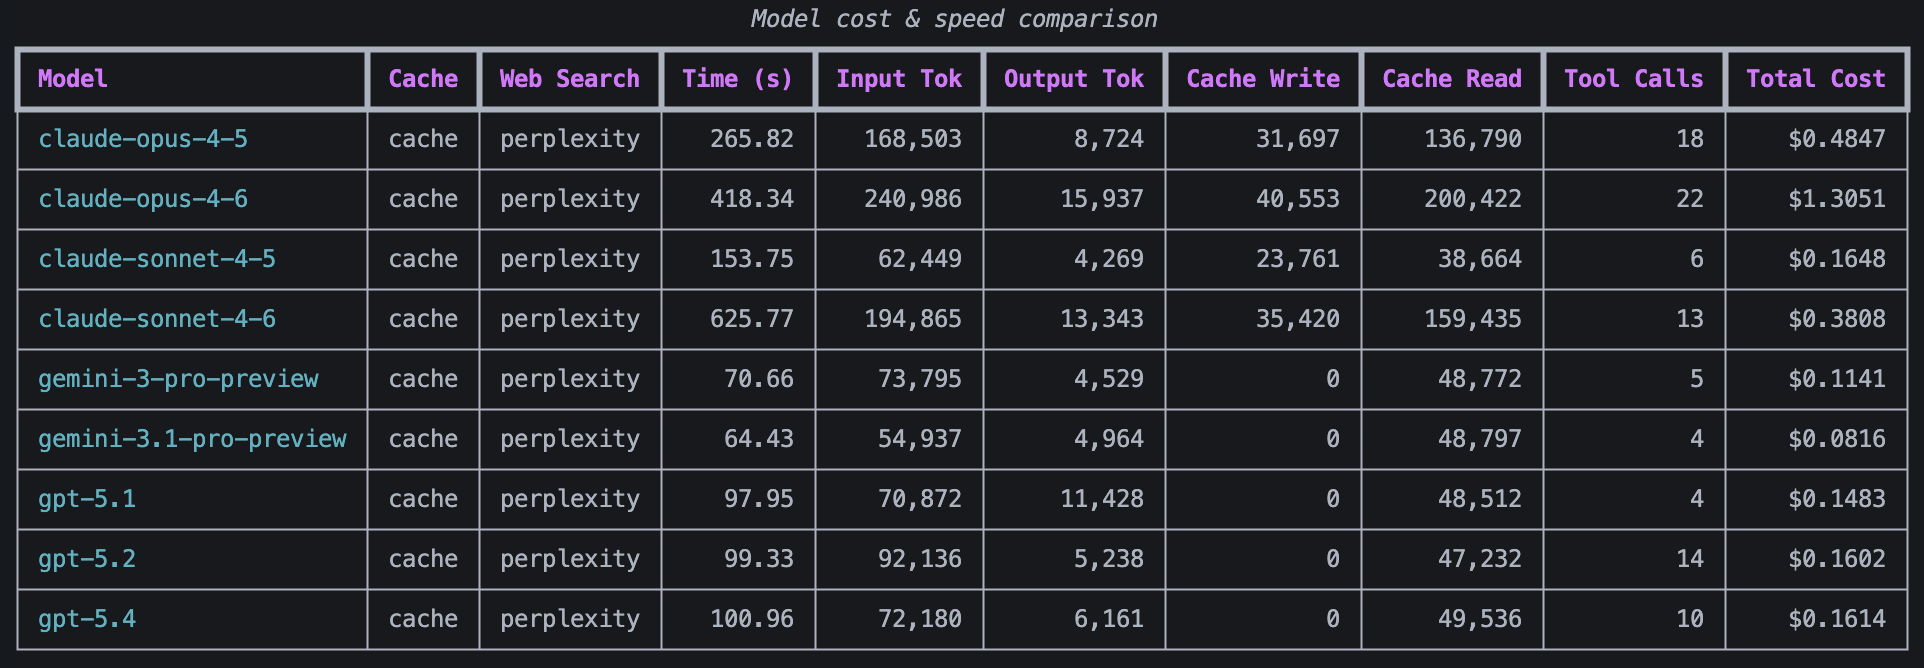Screen dimensions: 1924x668
Task: Open the gpt-5.2 model entry
Action: click(x=87, y=559)
